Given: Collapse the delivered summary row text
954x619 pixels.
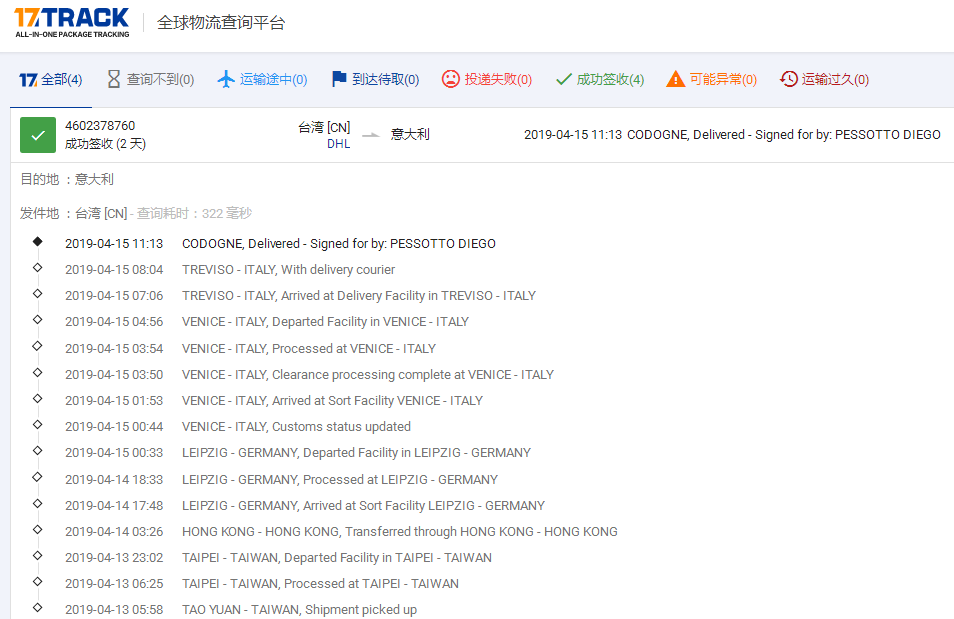Looking at the screenshot, I should pos(732,135).
